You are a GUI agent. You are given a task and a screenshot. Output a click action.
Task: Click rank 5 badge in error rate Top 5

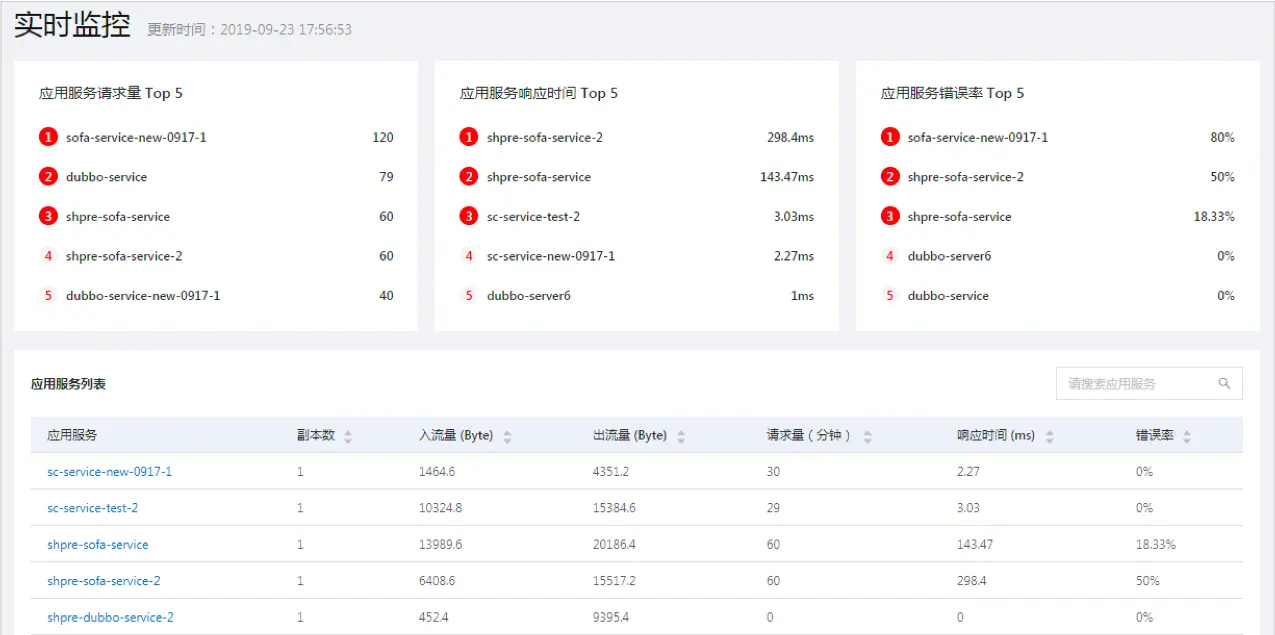point(890,295)
